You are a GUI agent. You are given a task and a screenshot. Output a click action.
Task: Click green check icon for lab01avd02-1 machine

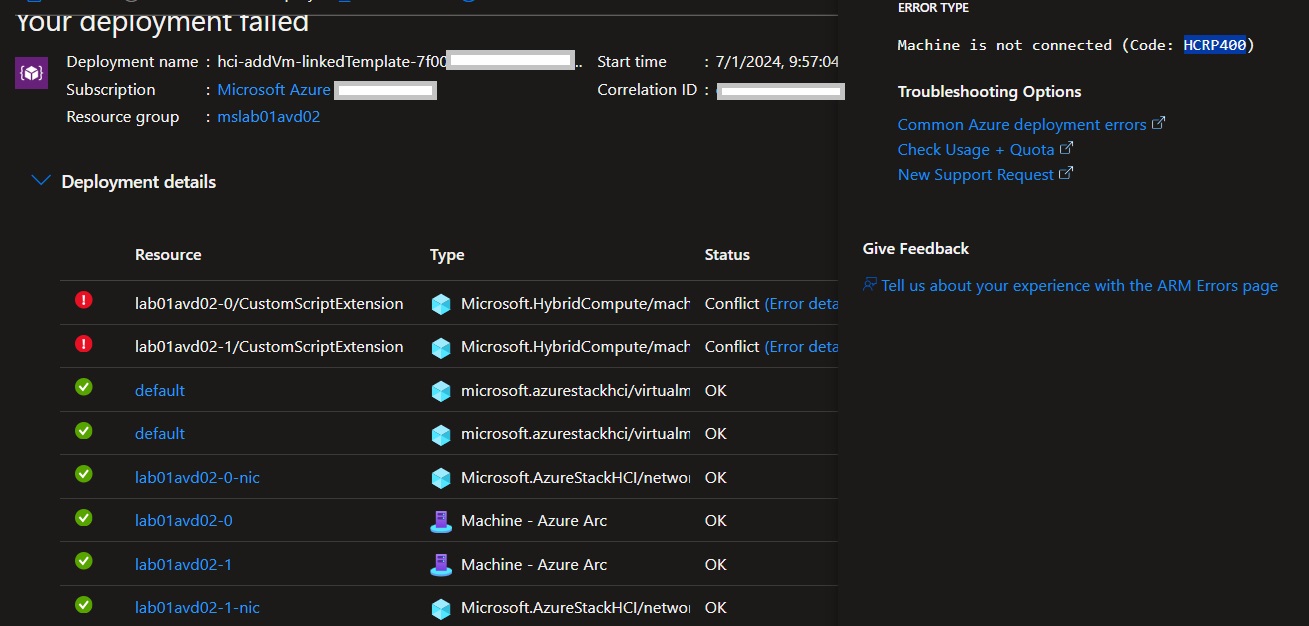tap(84, 561)
